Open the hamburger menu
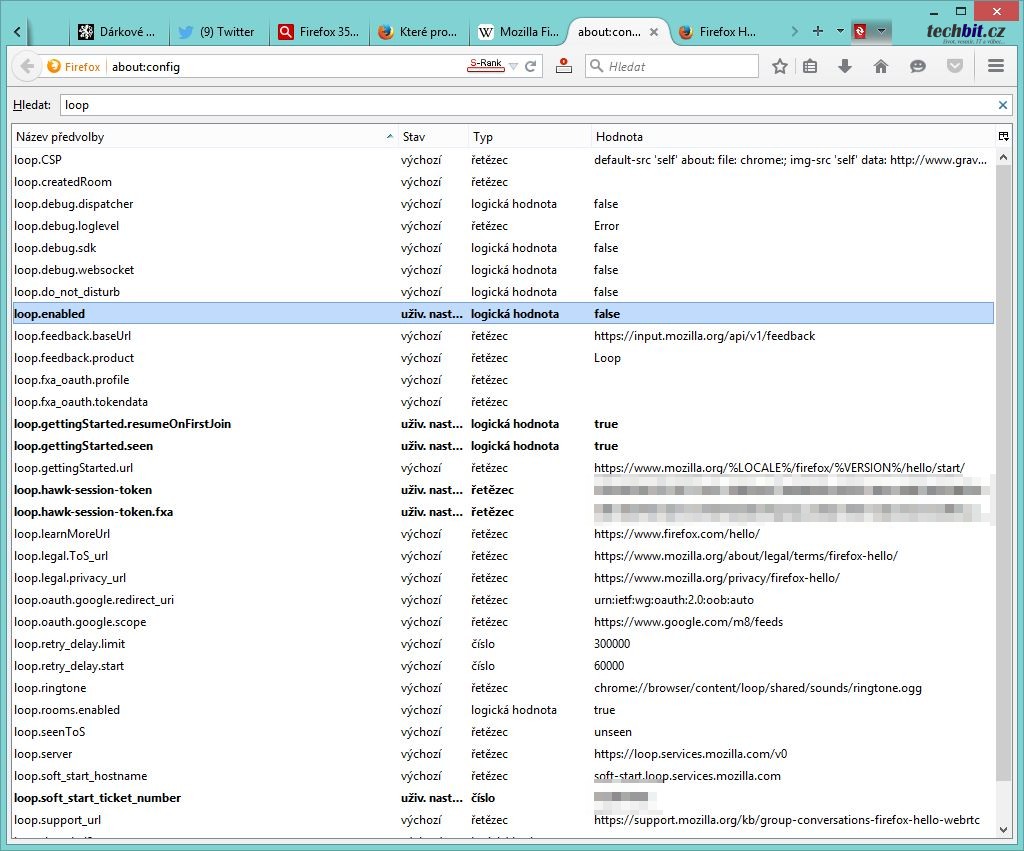This screenshot has width=1024, height=851. [995, 66]
